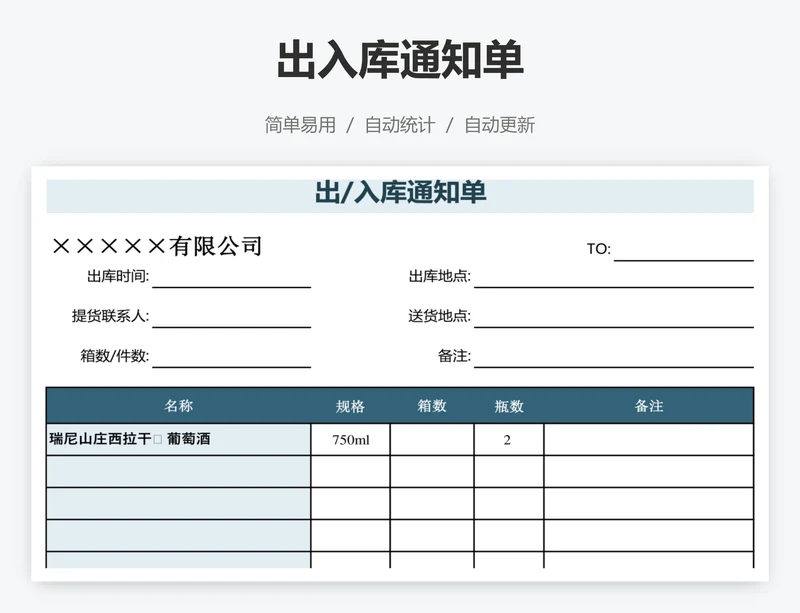Click the 出库时间 label

118,276
